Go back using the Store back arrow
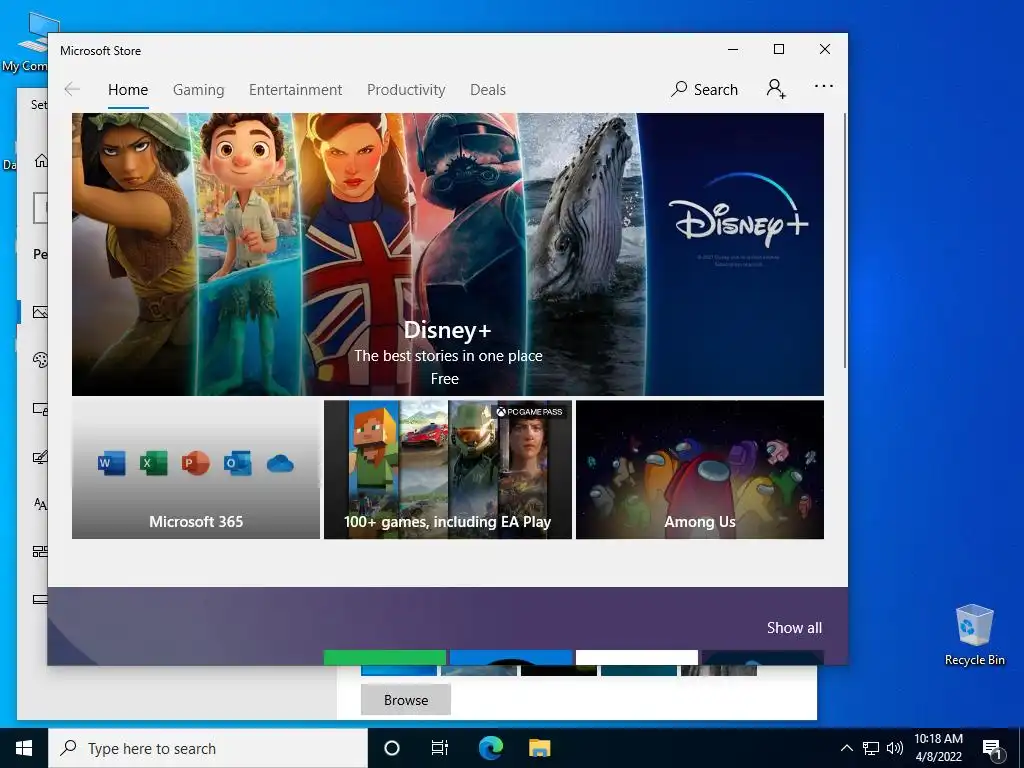 72,89
